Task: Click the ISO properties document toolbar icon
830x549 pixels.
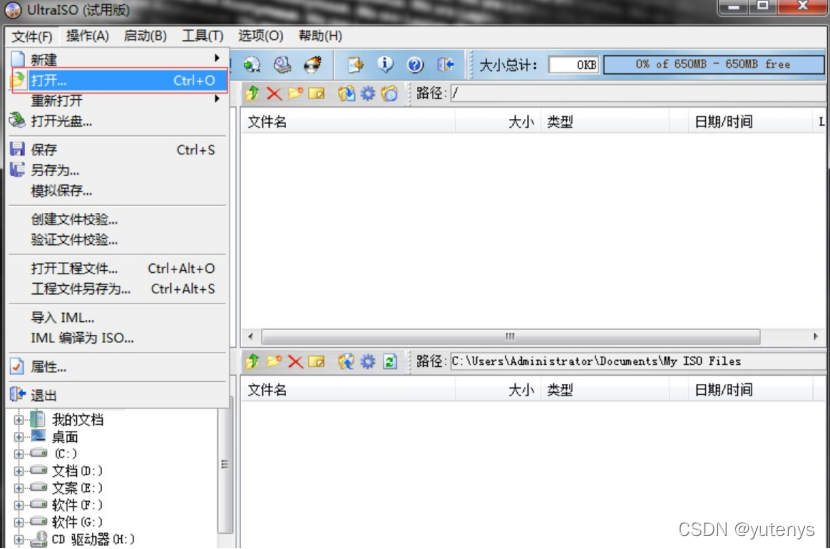Action: pos(356,65)
